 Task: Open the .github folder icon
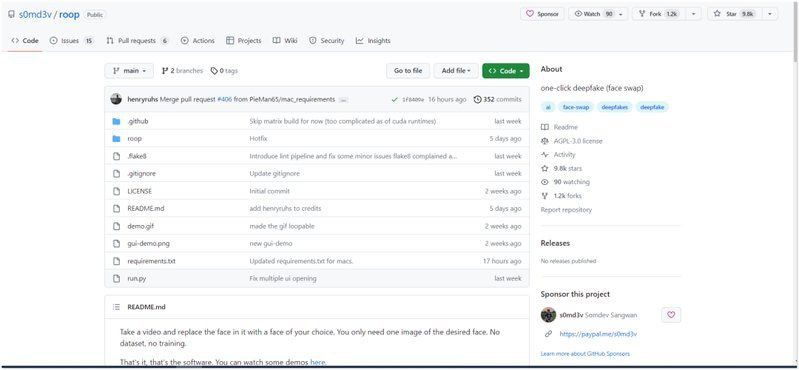[116, 121]
